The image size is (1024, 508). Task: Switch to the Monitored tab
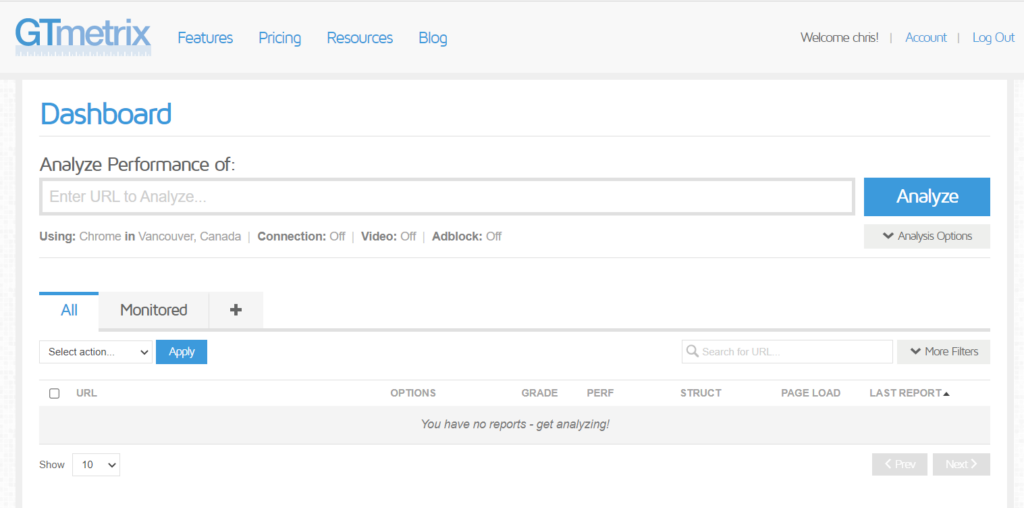(153, 310)
